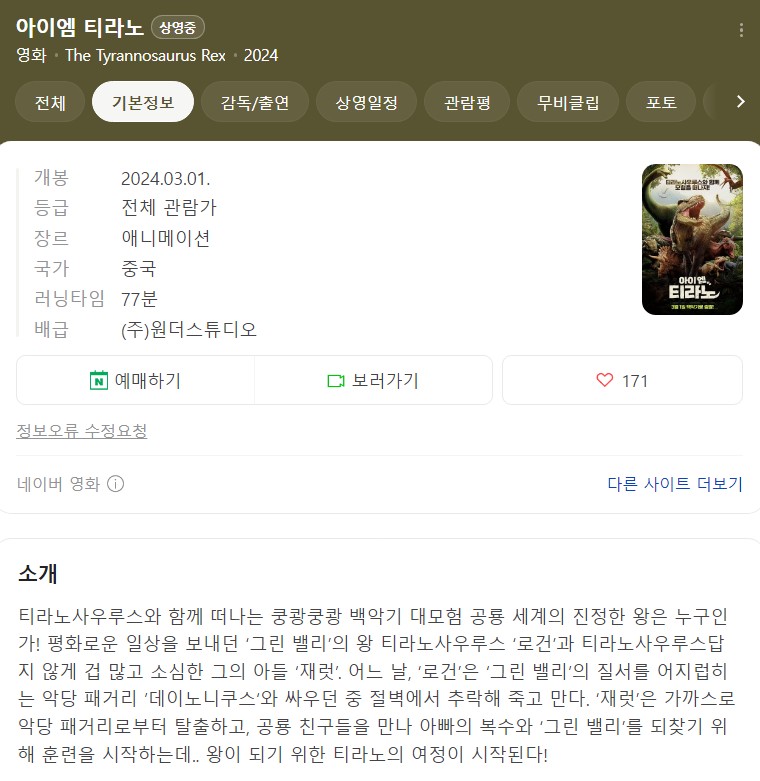Image resolution: width=760 pixels, height=781 pixels.
Task: Click the 예매하기 button
Action: click(135, 381)
